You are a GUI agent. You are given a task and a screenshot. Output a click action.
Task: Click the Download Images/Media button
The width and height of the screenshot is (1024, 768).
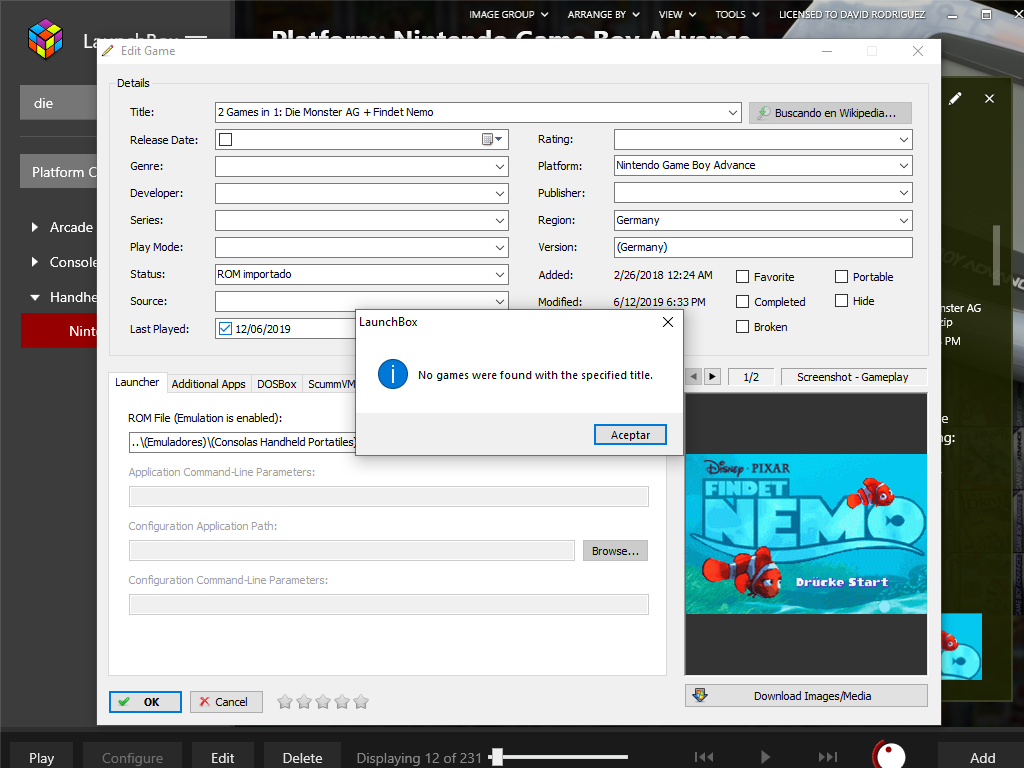pyautogui.click(x=806, y=696)
